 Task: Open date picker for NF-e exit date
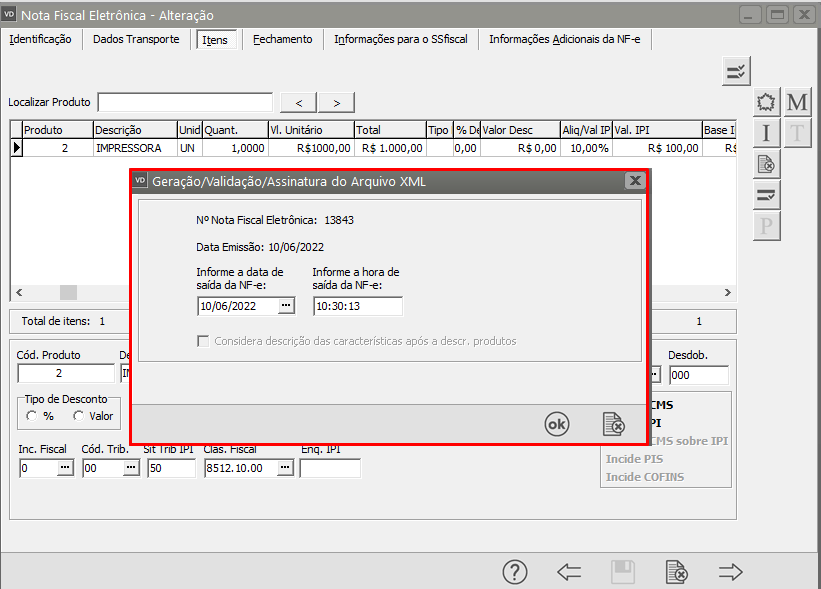(285, 306)
